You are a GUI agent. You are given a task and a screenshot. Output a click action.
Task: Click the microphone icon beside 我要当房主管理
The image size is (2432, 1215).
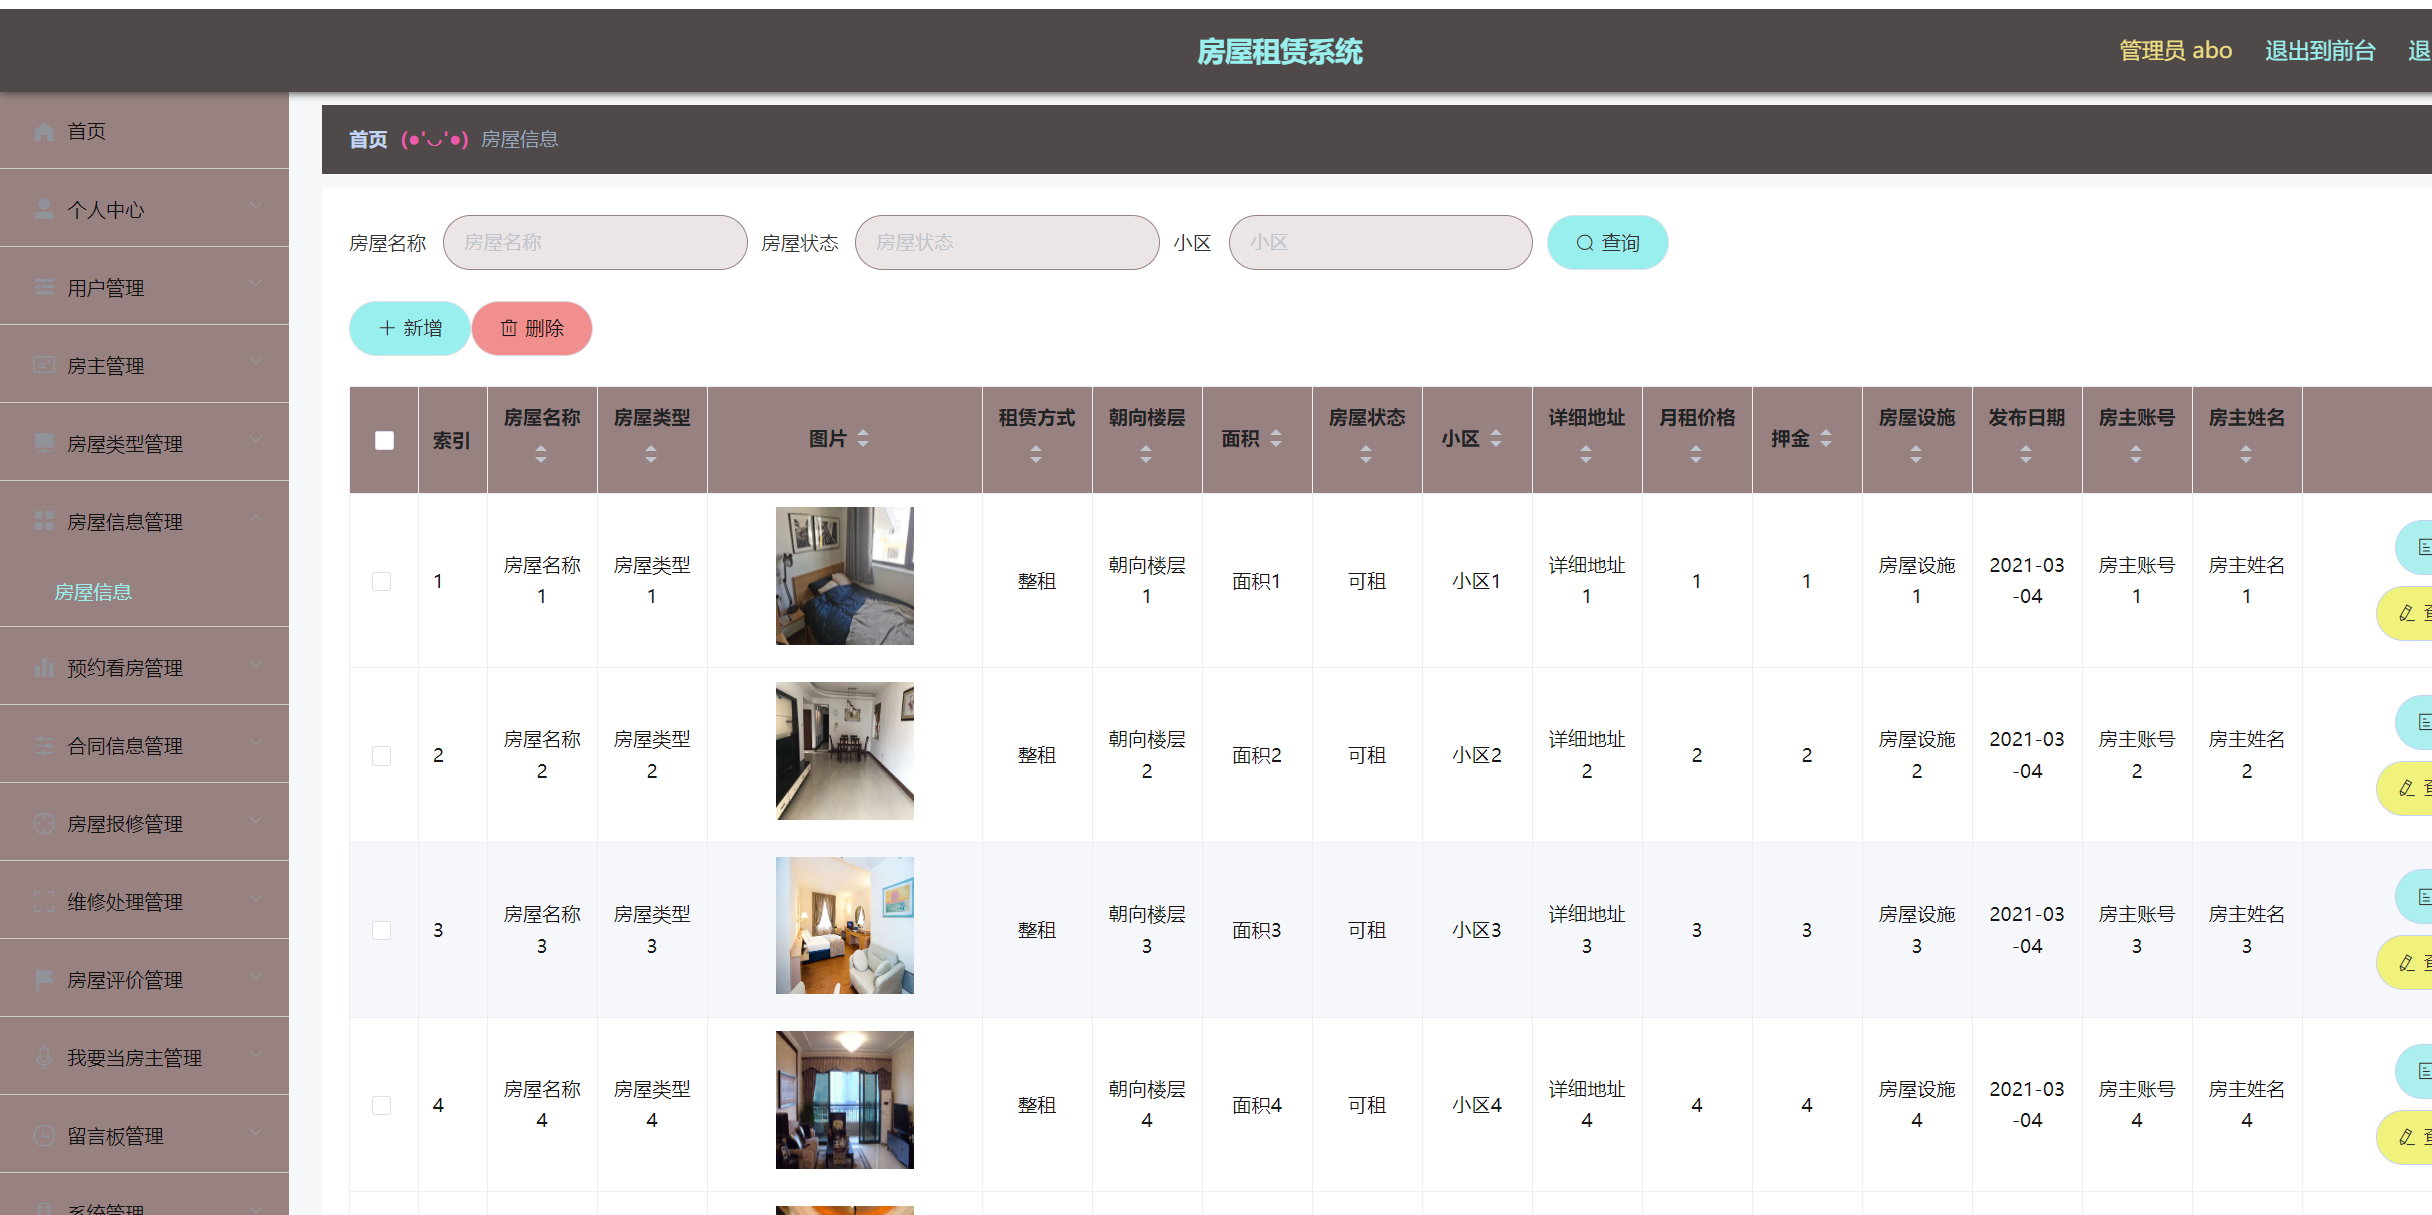coord(44,1057)
